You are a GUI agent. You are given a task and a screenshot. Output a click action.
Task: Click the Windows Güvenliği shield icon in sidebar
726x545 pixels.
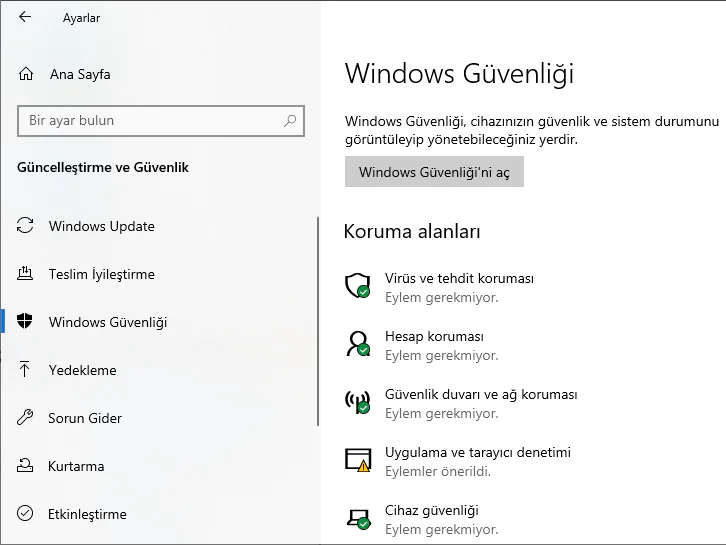click(x=25, y=321)
